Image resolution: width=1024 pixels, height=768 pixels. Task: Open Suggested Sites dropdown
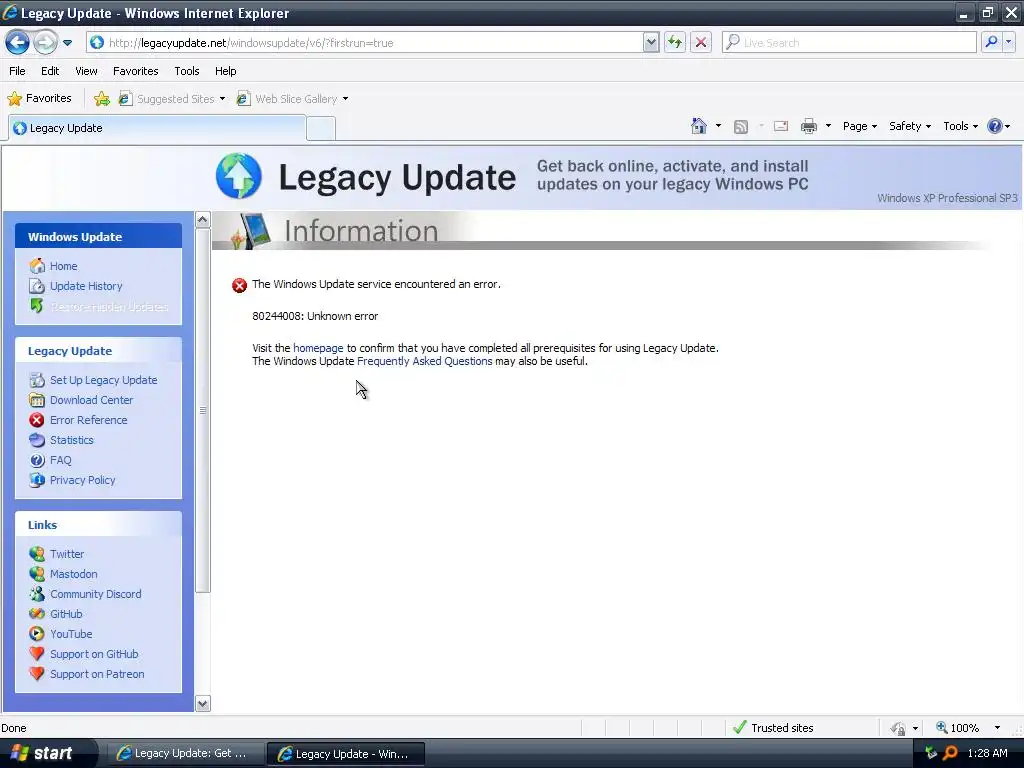pos(172,99)
